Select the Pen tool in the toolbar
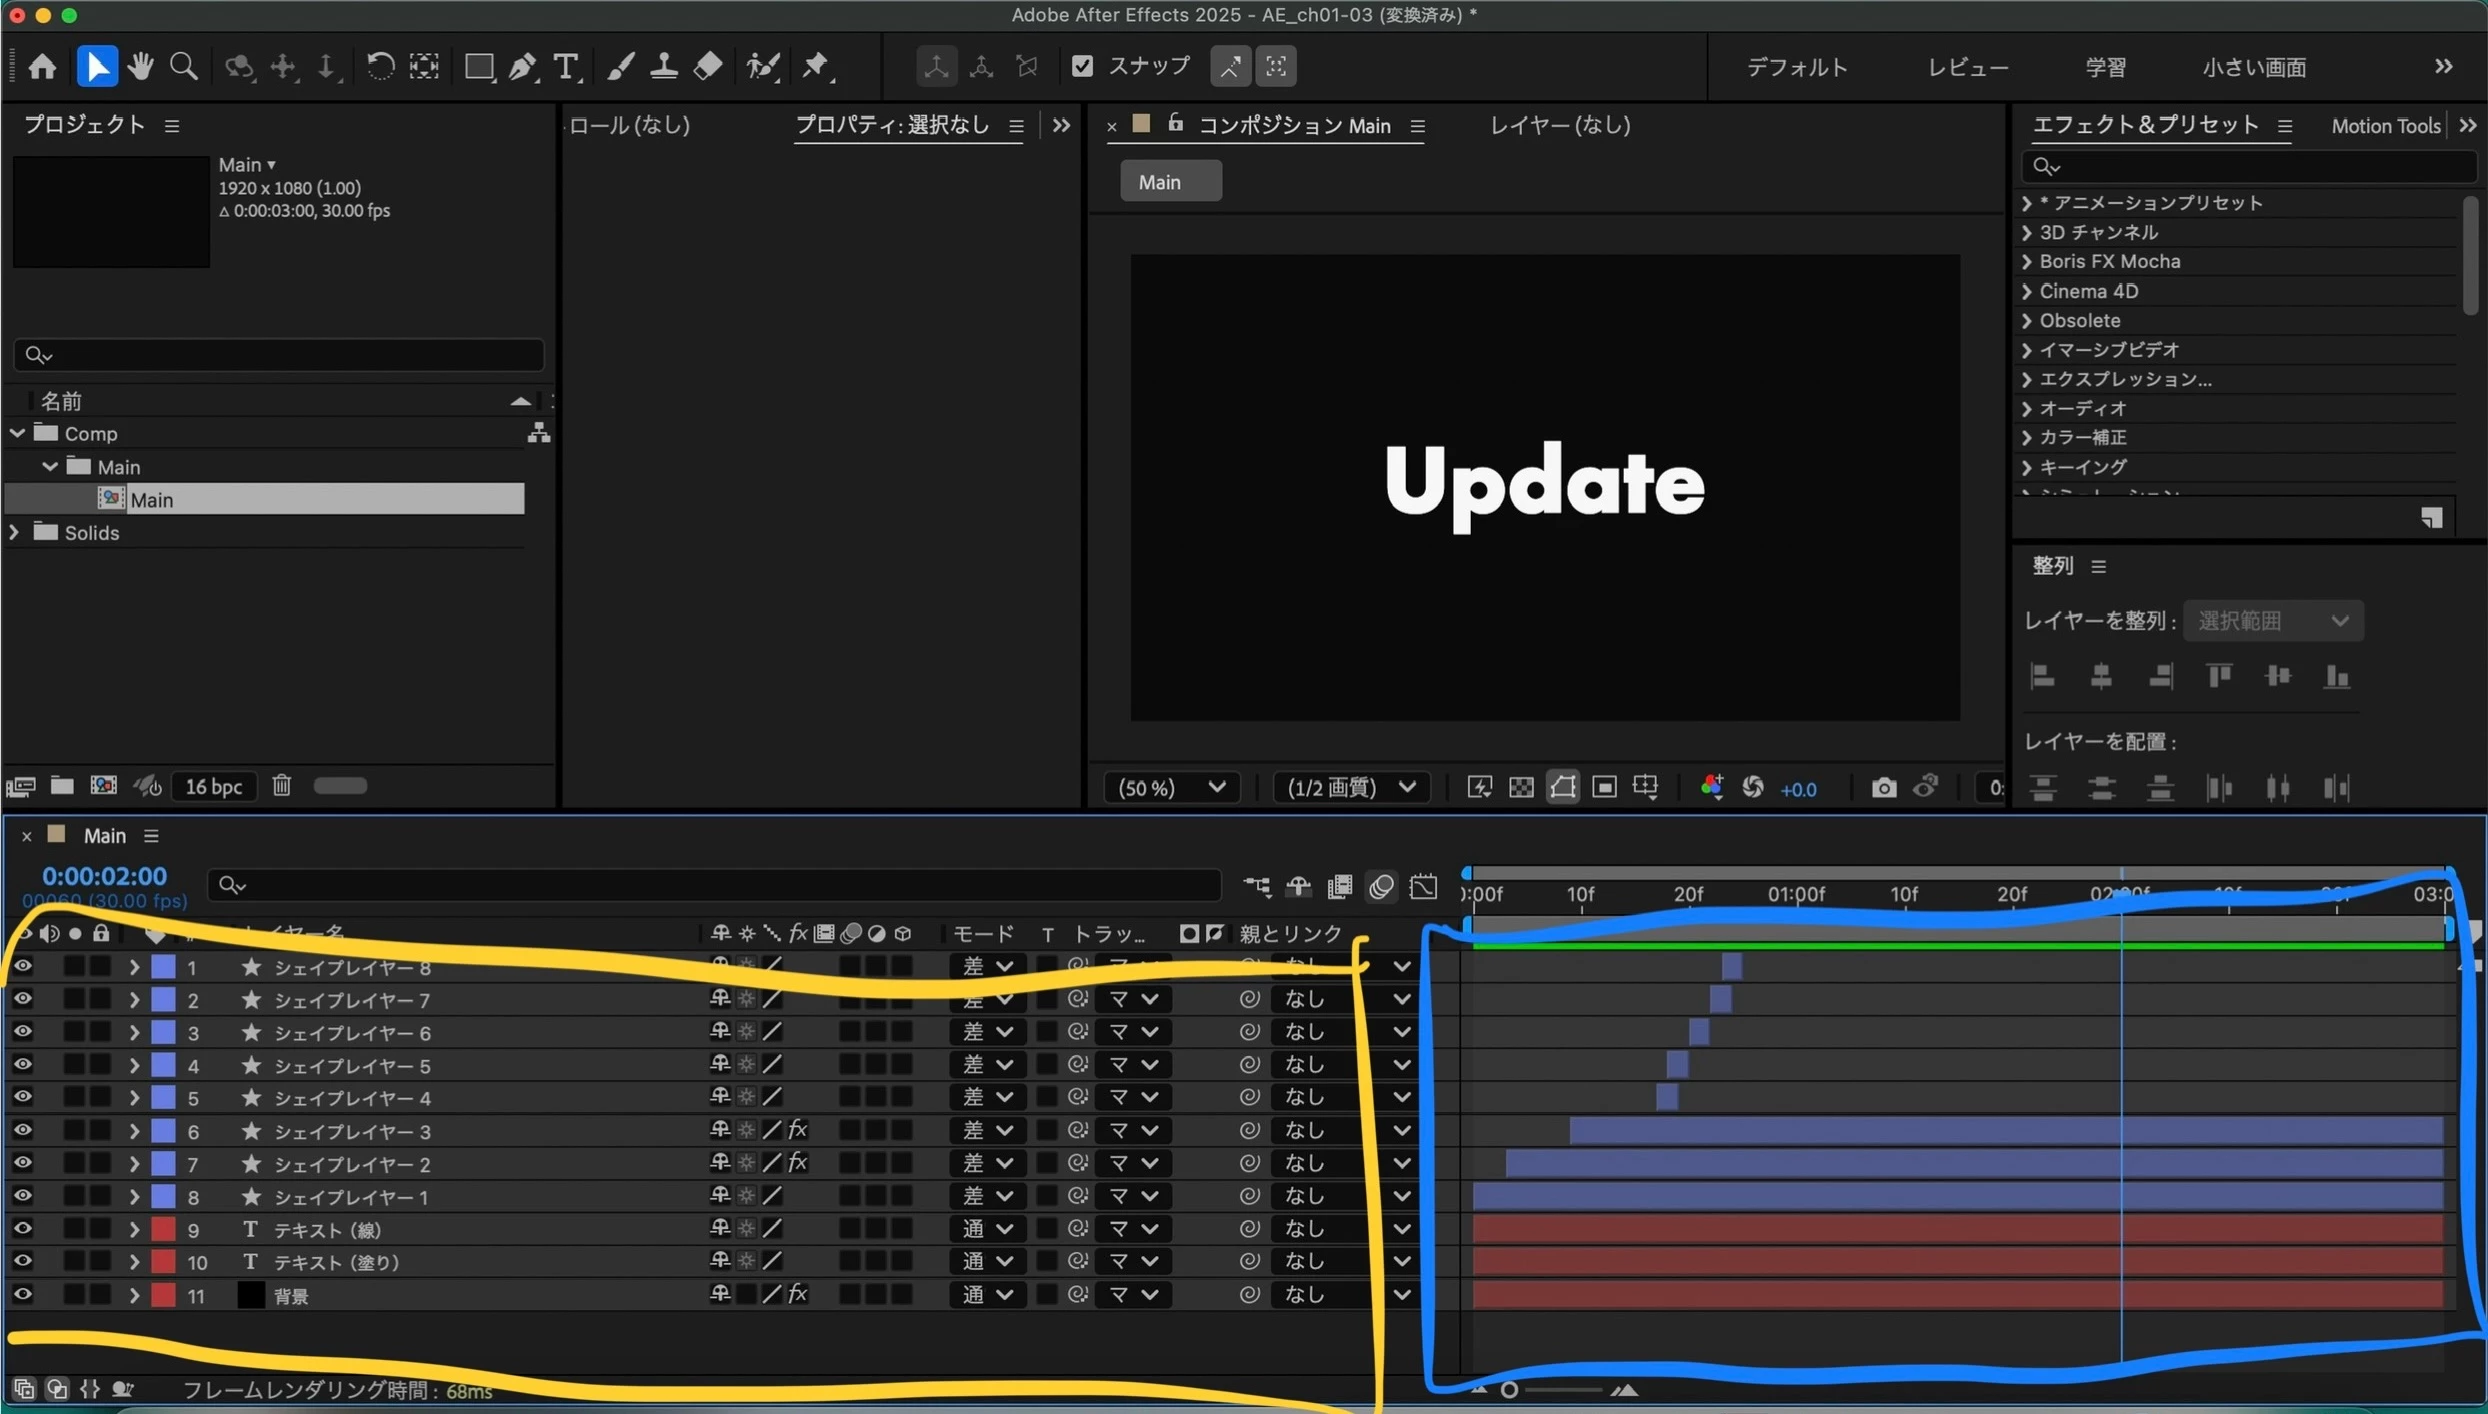The image size is (2488, 1414). (522, 66)
